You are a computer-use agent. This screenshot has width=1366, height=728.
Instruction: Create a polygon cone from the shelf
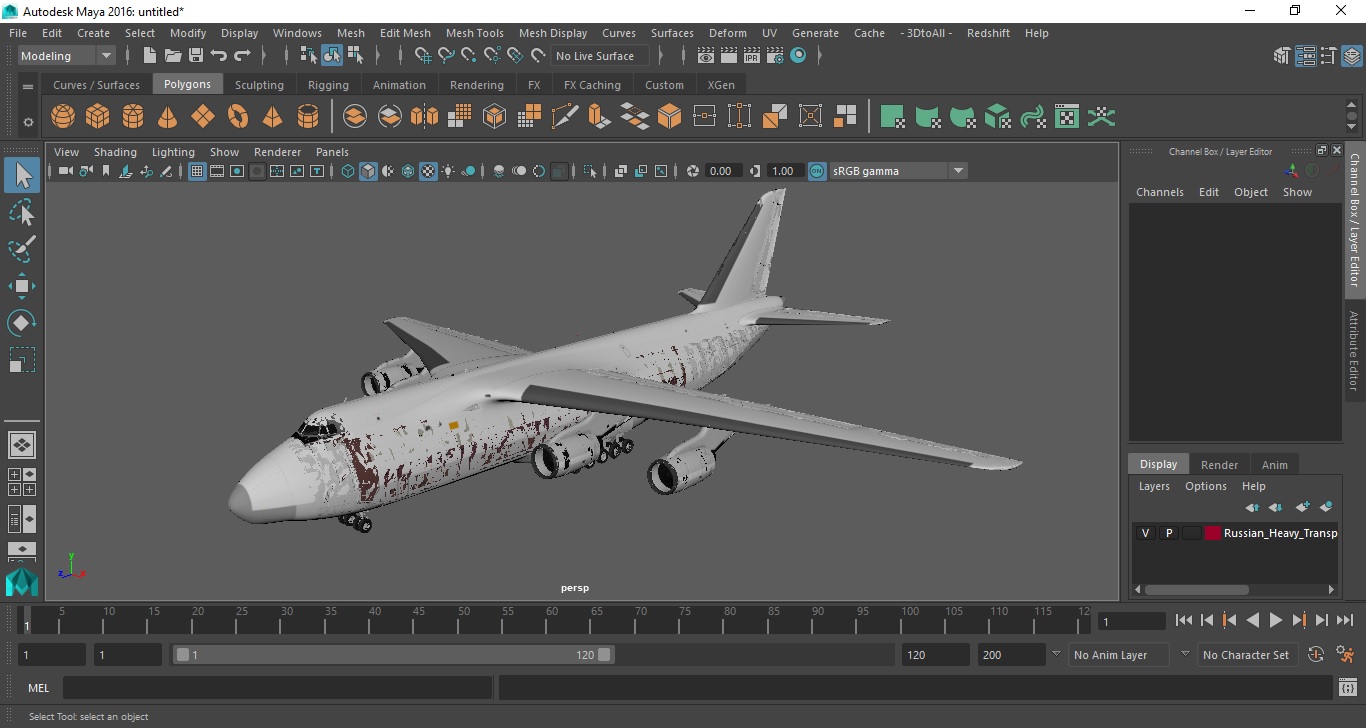coord(168,117)
